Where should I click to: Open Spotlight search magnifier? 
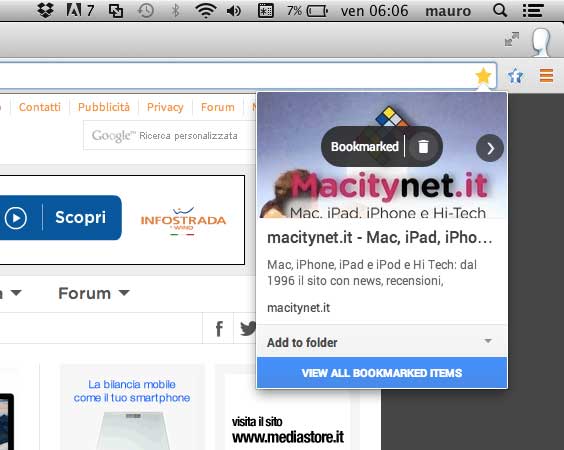[x=500, y=10]
